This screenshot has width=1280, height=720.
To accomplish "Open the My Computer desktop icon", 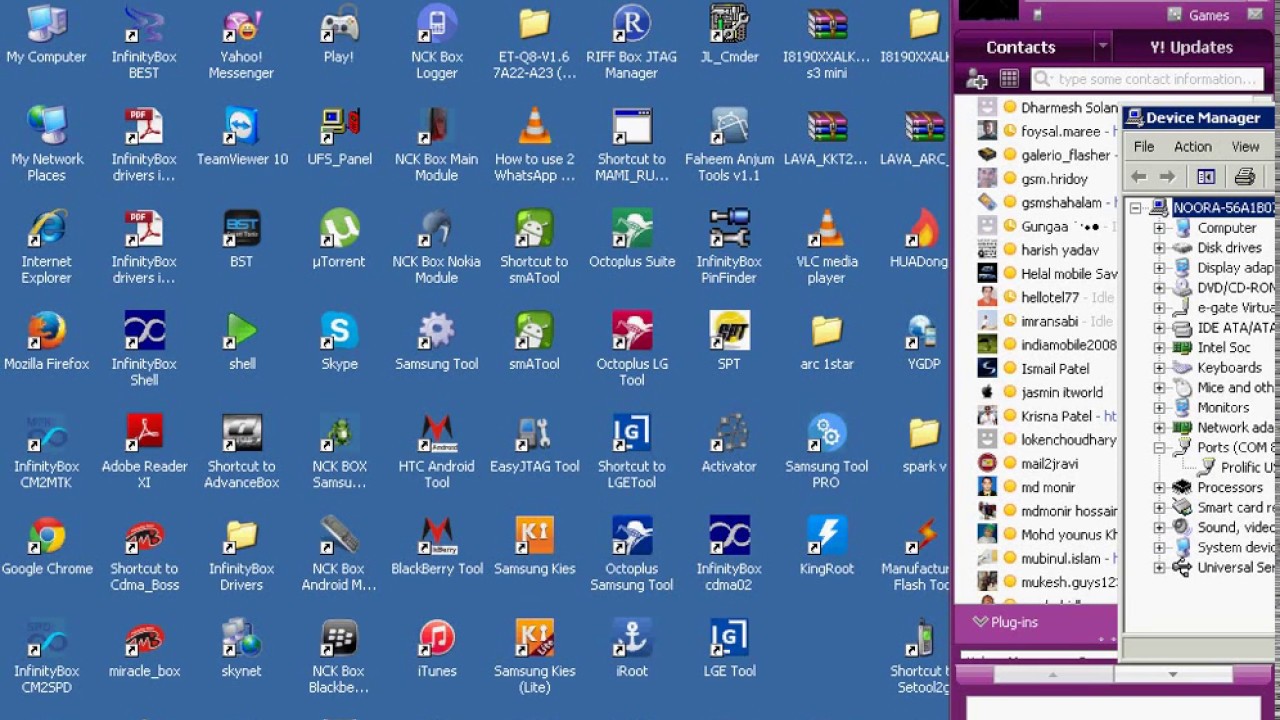I will [x=46, y=34].
